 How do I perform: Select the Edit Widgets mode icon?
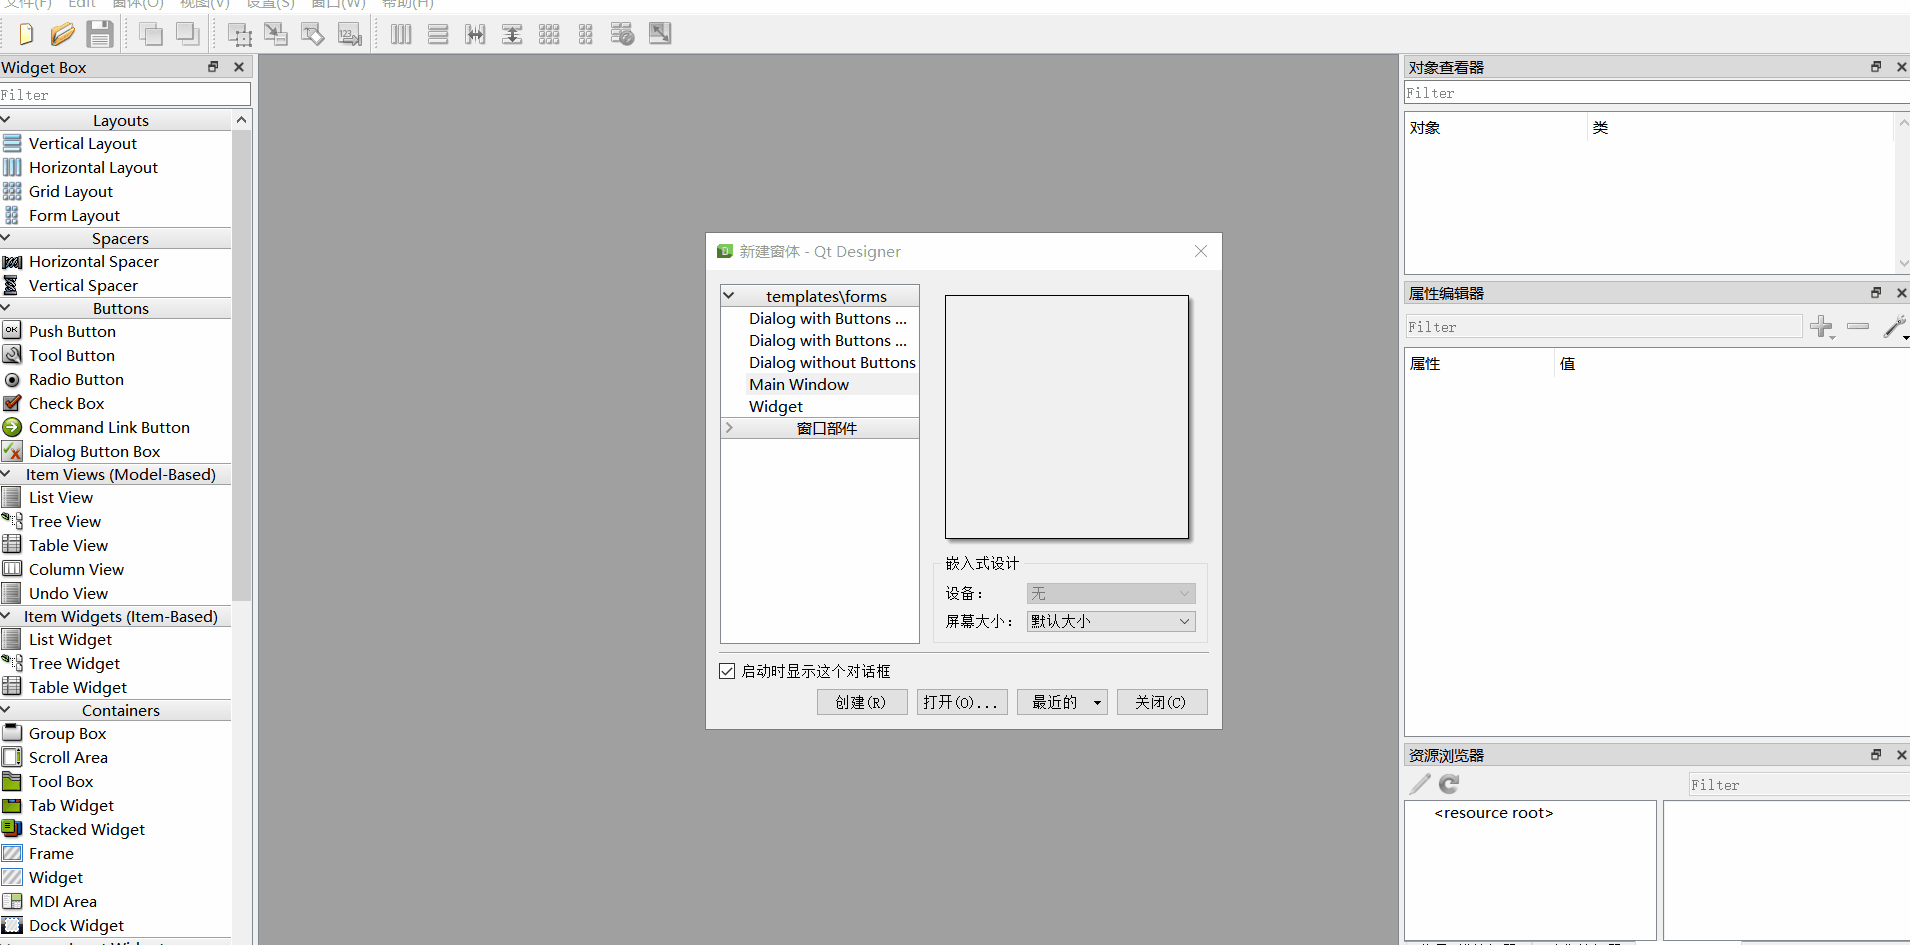pyautogui.click(x=240, y=34)
